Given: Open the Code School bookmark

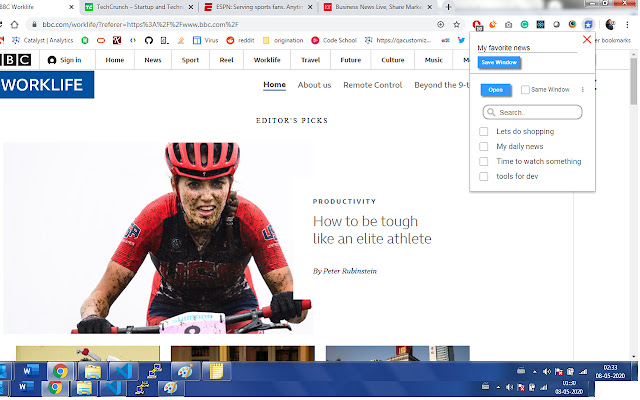Looking at the screenshot, I should (x=333, y=40).
